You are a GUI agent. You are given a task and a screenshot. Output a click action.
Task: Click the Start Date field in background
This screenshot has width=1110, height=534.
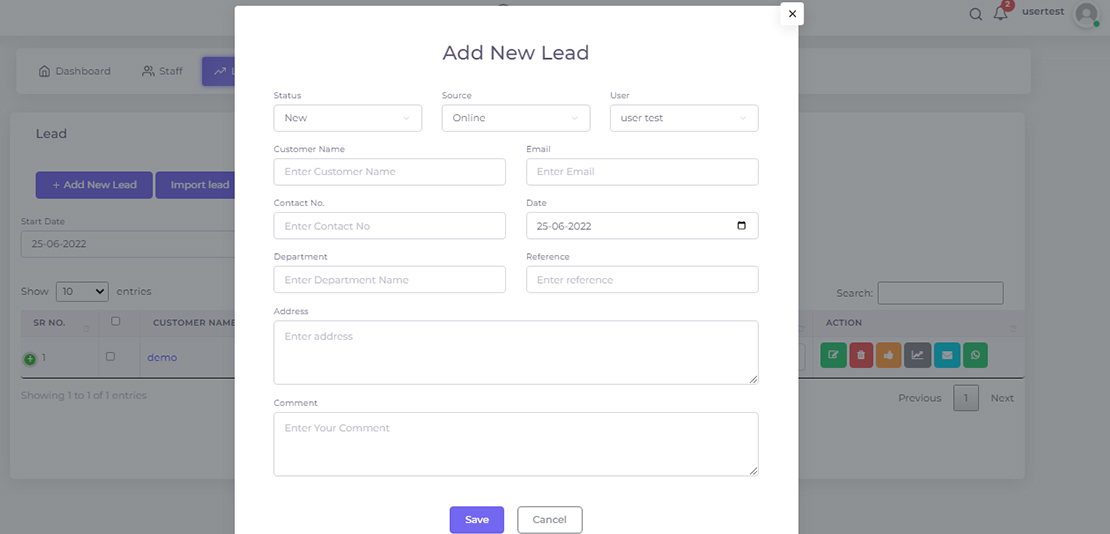click(127, 244)
